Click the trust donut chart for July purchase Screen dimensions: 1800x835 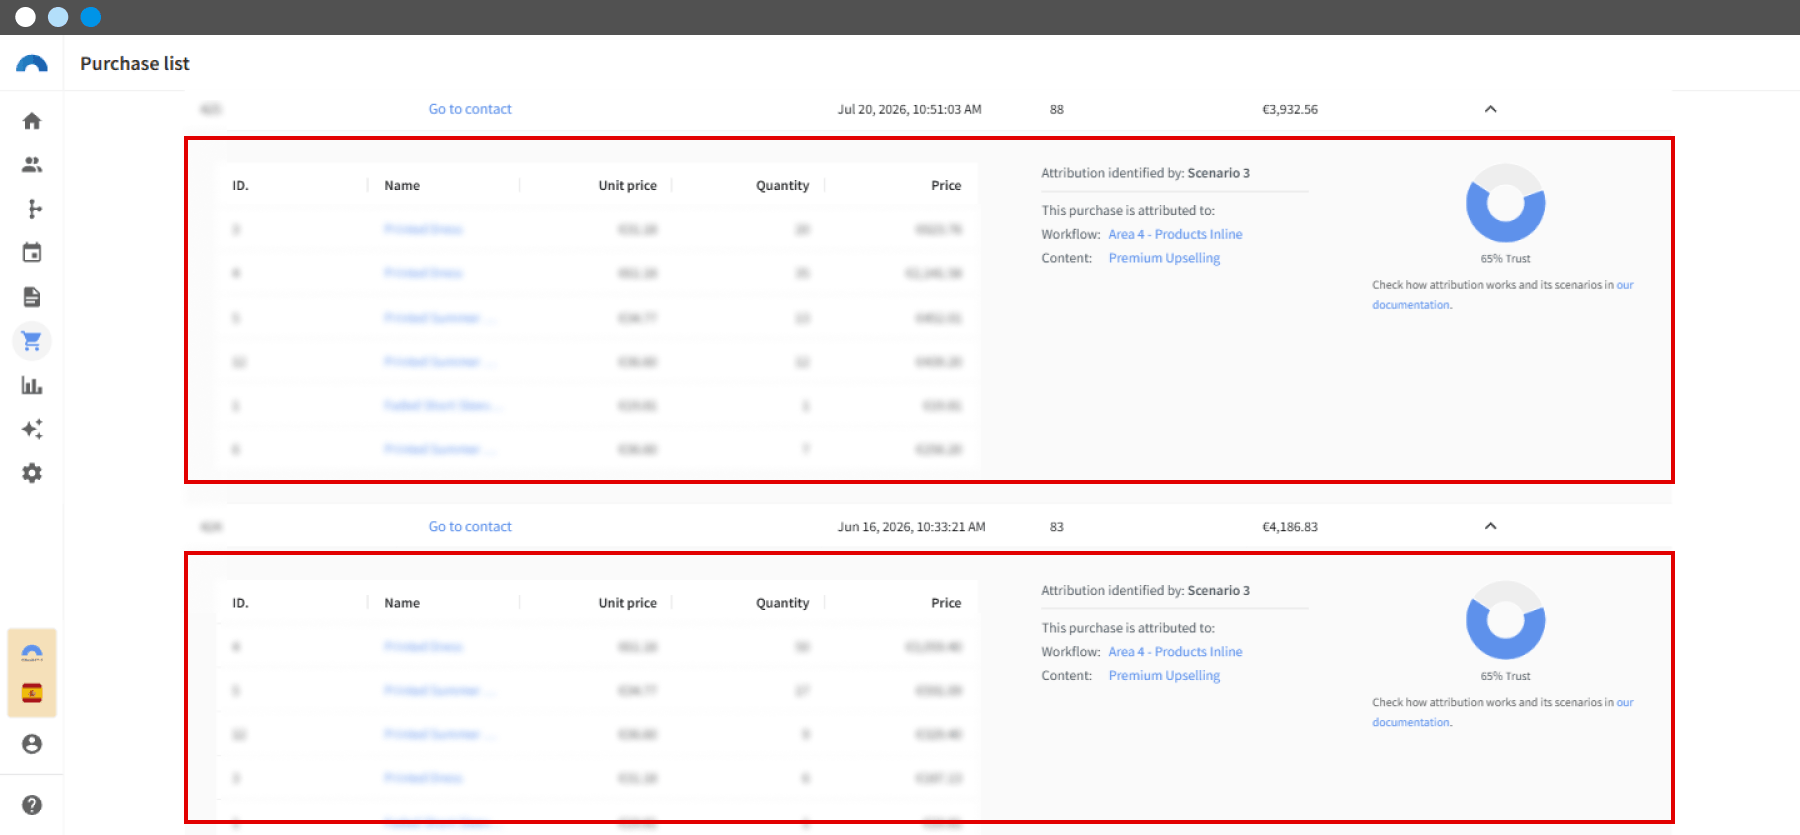click(x=1505, y=203)
